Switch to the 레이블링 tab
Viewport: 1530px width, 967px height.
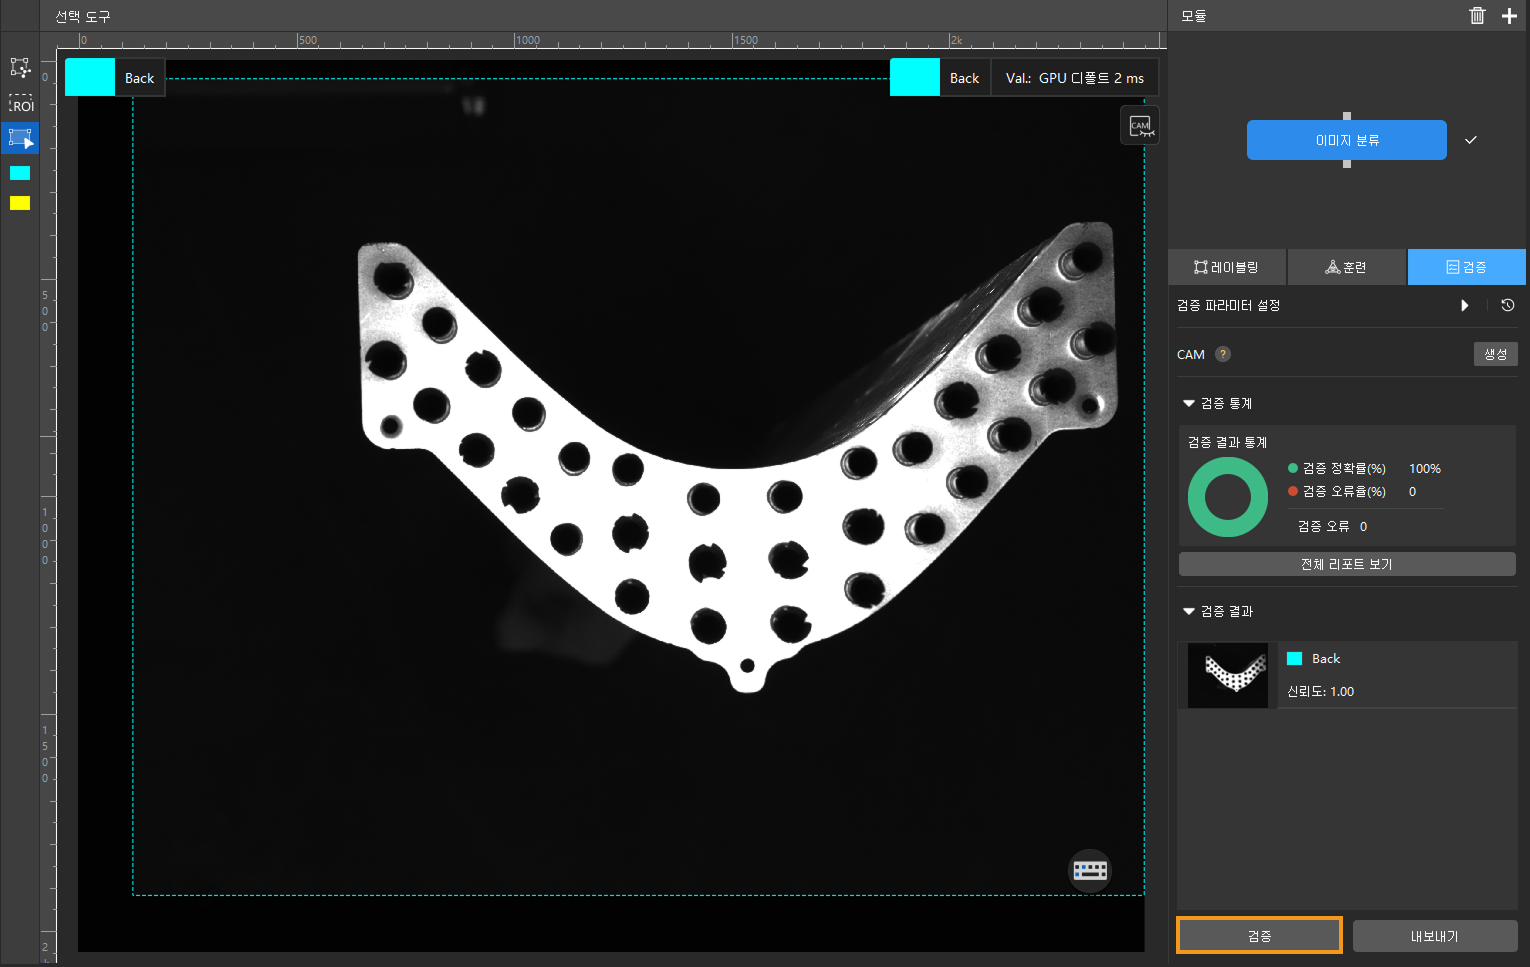point(1227,267)
